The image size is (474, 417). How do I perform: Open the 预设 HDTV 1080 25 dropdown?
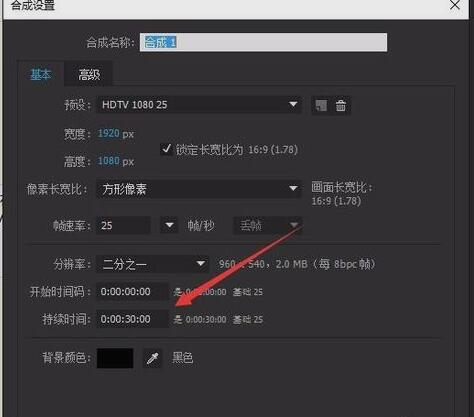(199, 105)
